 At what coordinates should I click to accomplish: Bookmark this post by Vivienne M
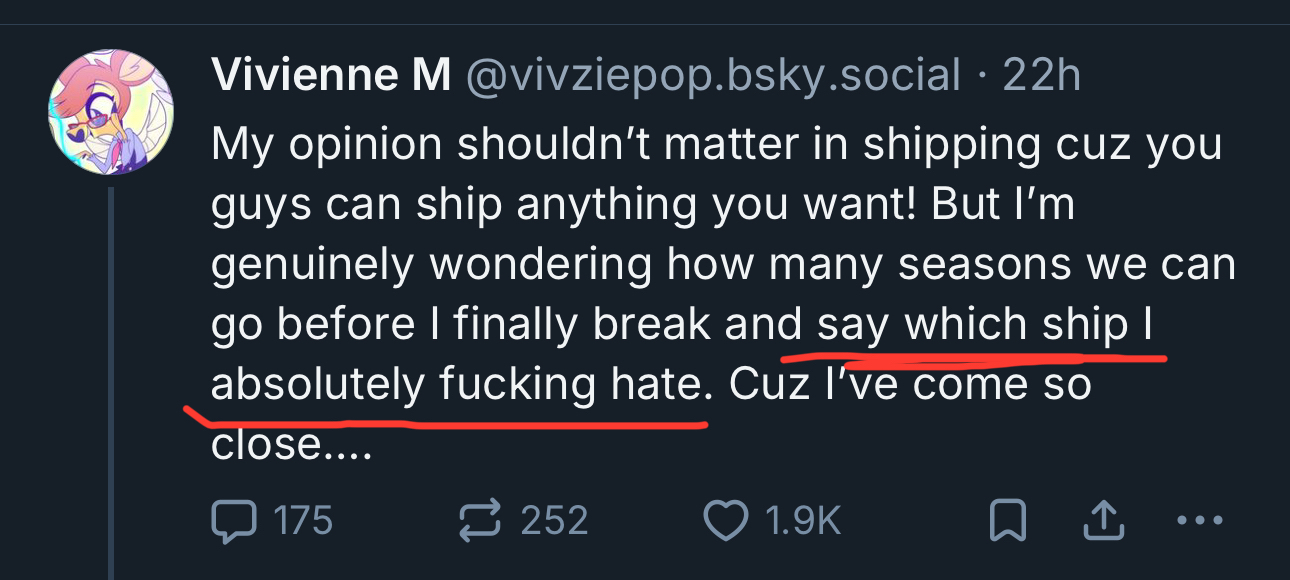[x=1006, y=520]
